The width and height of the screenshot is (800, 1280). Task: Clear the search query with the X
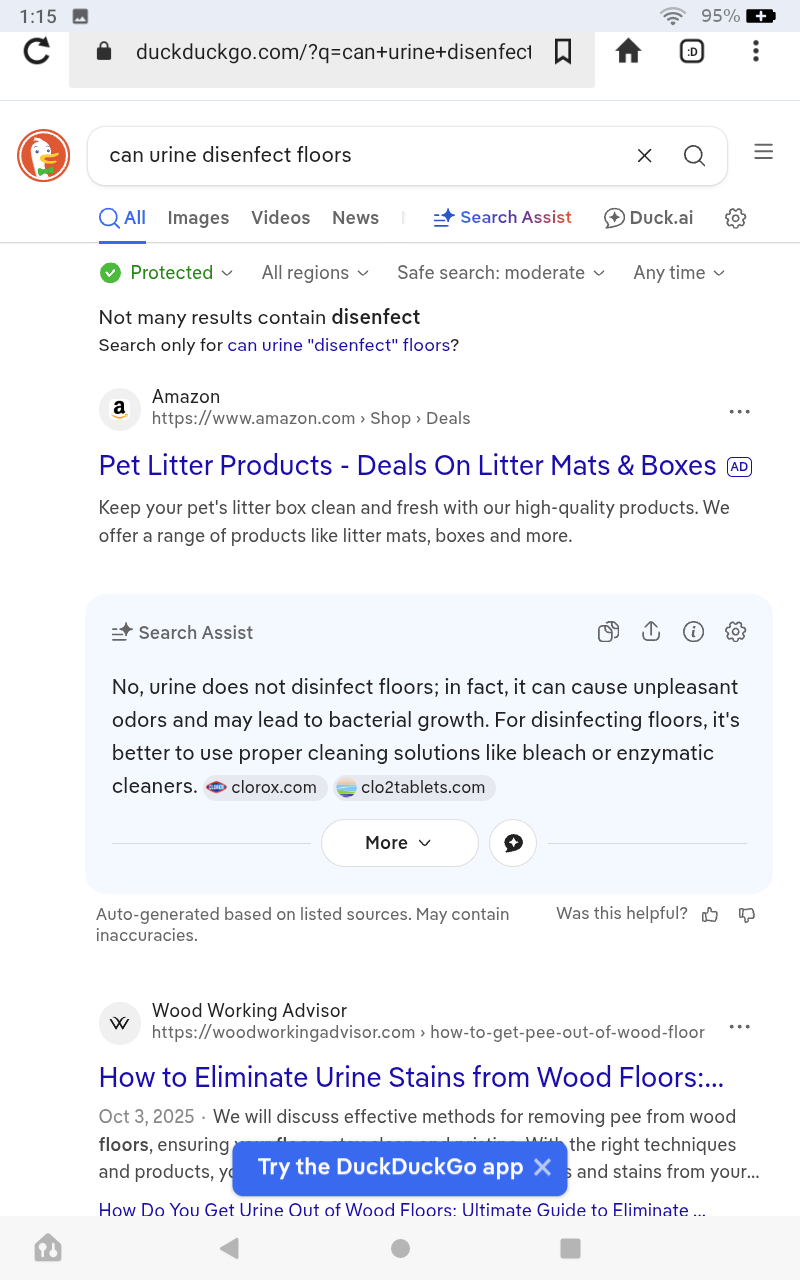click(644, 155)
